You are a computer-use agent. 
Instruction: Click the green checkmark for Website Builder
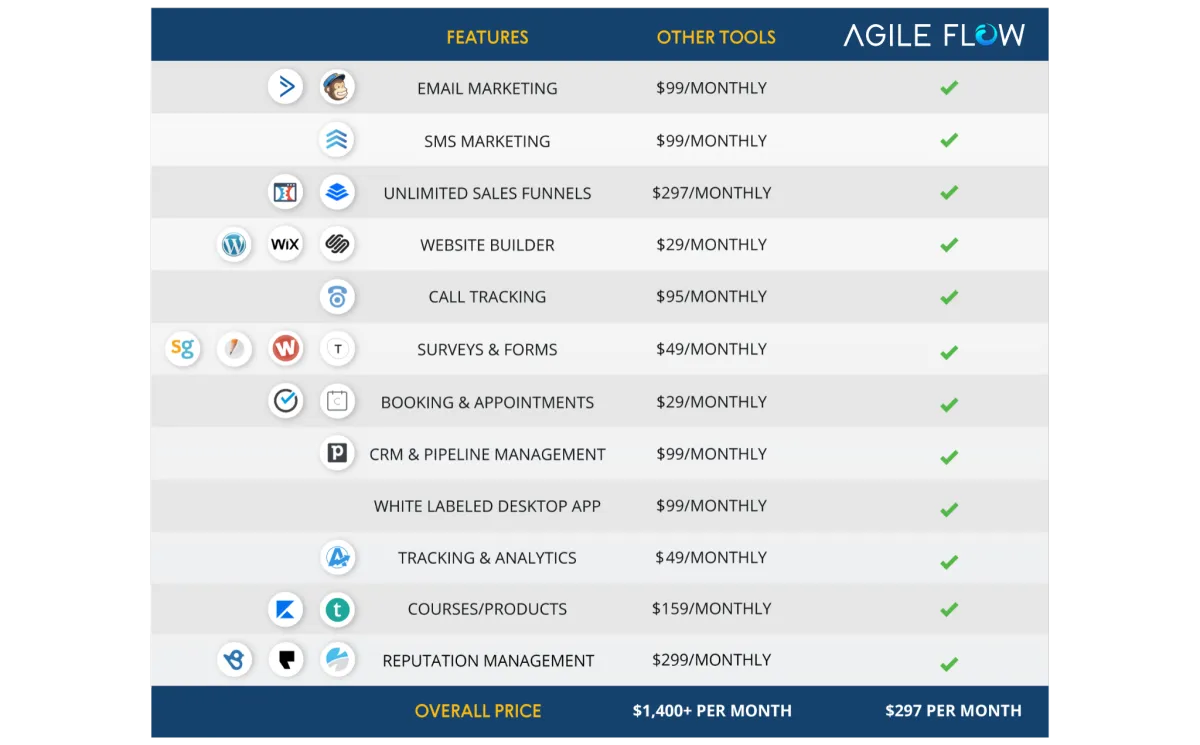pos(949,245)
